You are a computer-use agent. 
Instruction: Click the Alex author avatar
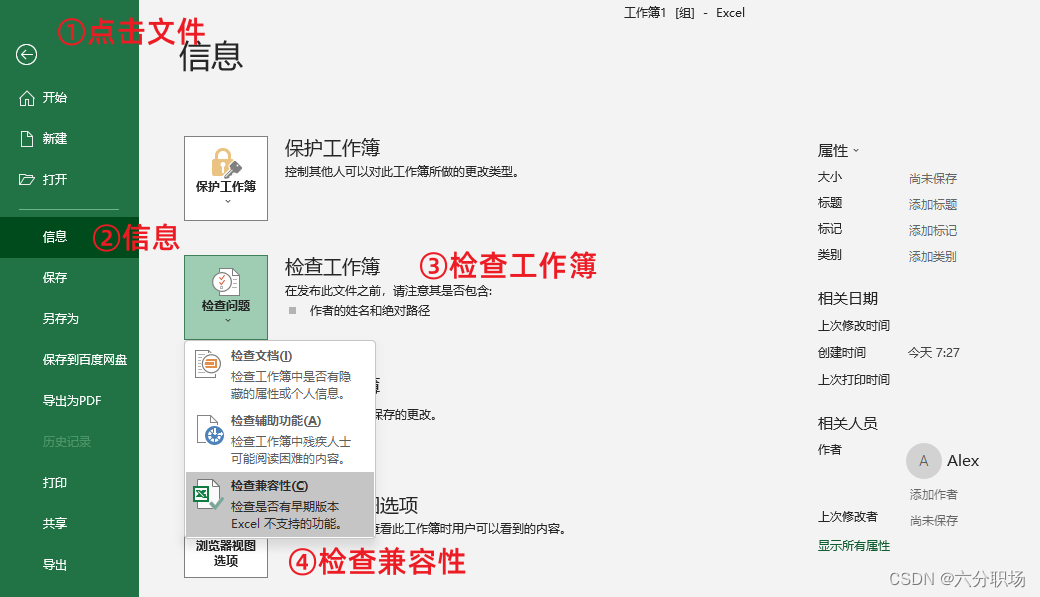click(924, 461)
